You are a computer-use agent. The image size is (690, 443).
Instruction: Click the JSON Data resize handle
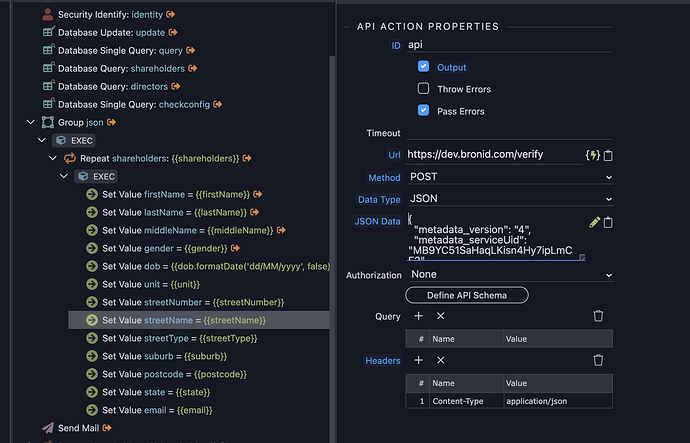tap(582, 257)
